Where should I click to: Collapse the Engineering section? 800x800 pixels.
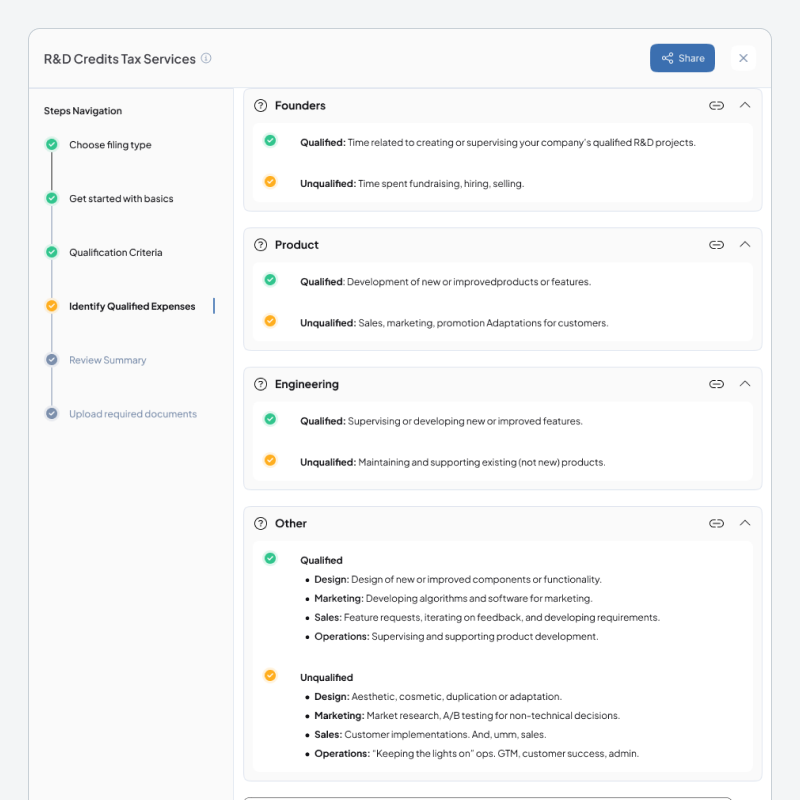(x=745, y=384)
